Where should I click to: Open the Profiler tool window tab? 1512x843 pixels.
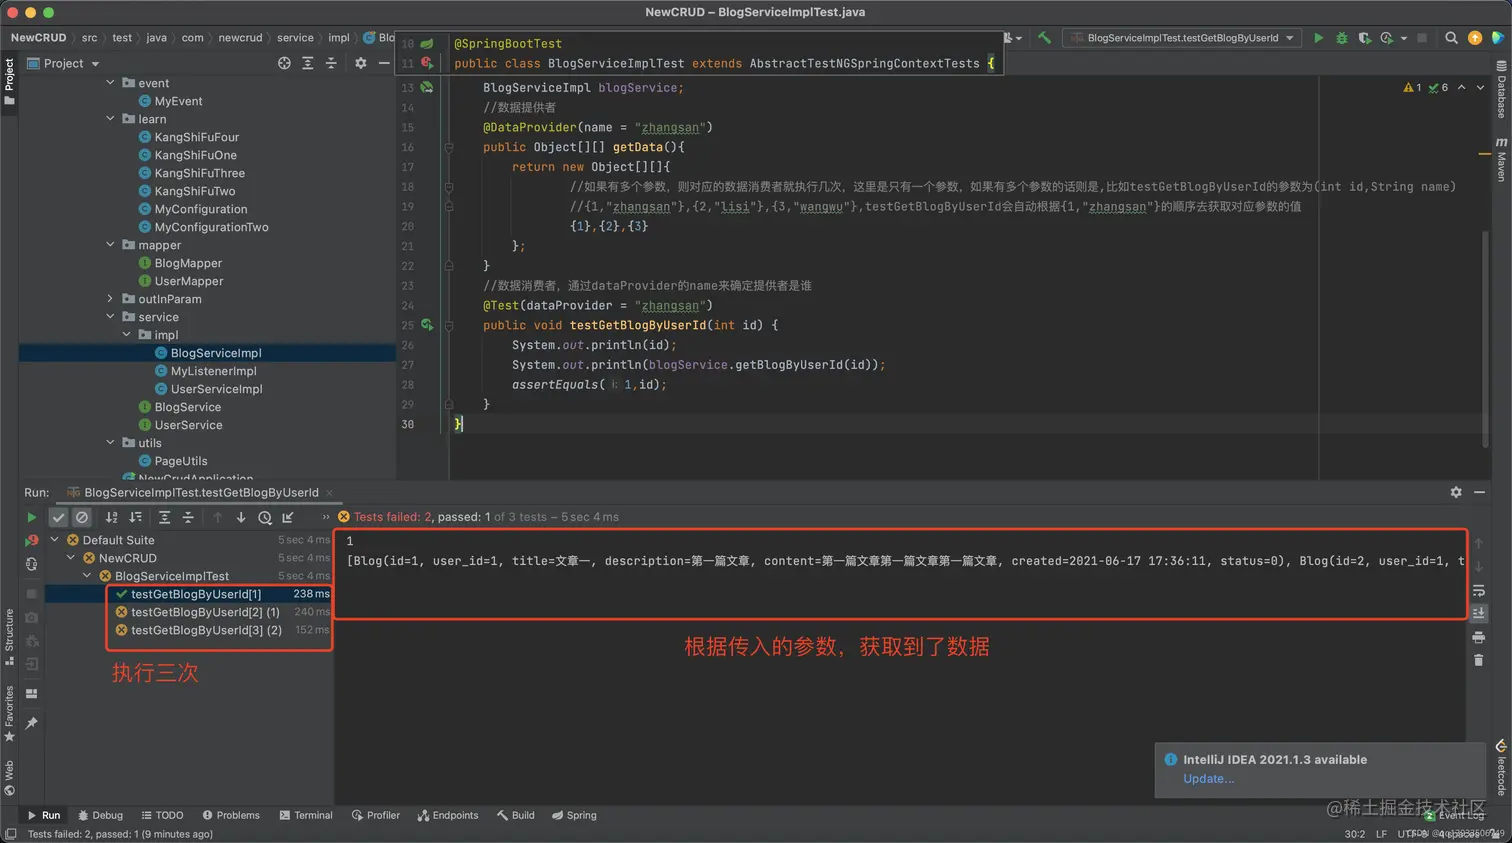[x=375, y=815]
